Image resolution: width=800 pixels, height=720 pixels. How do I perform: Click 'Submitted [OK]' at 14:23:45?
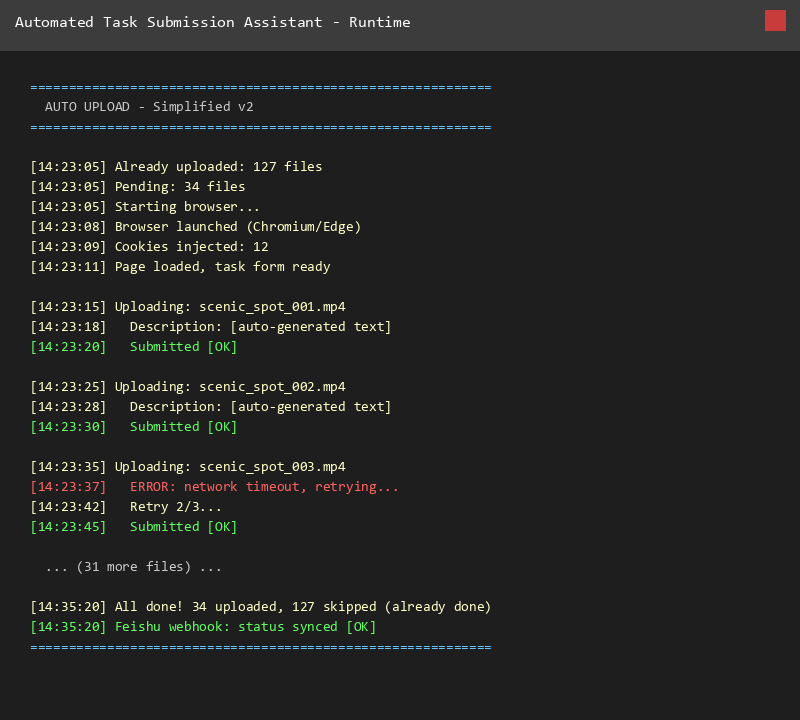coord(134,527)
